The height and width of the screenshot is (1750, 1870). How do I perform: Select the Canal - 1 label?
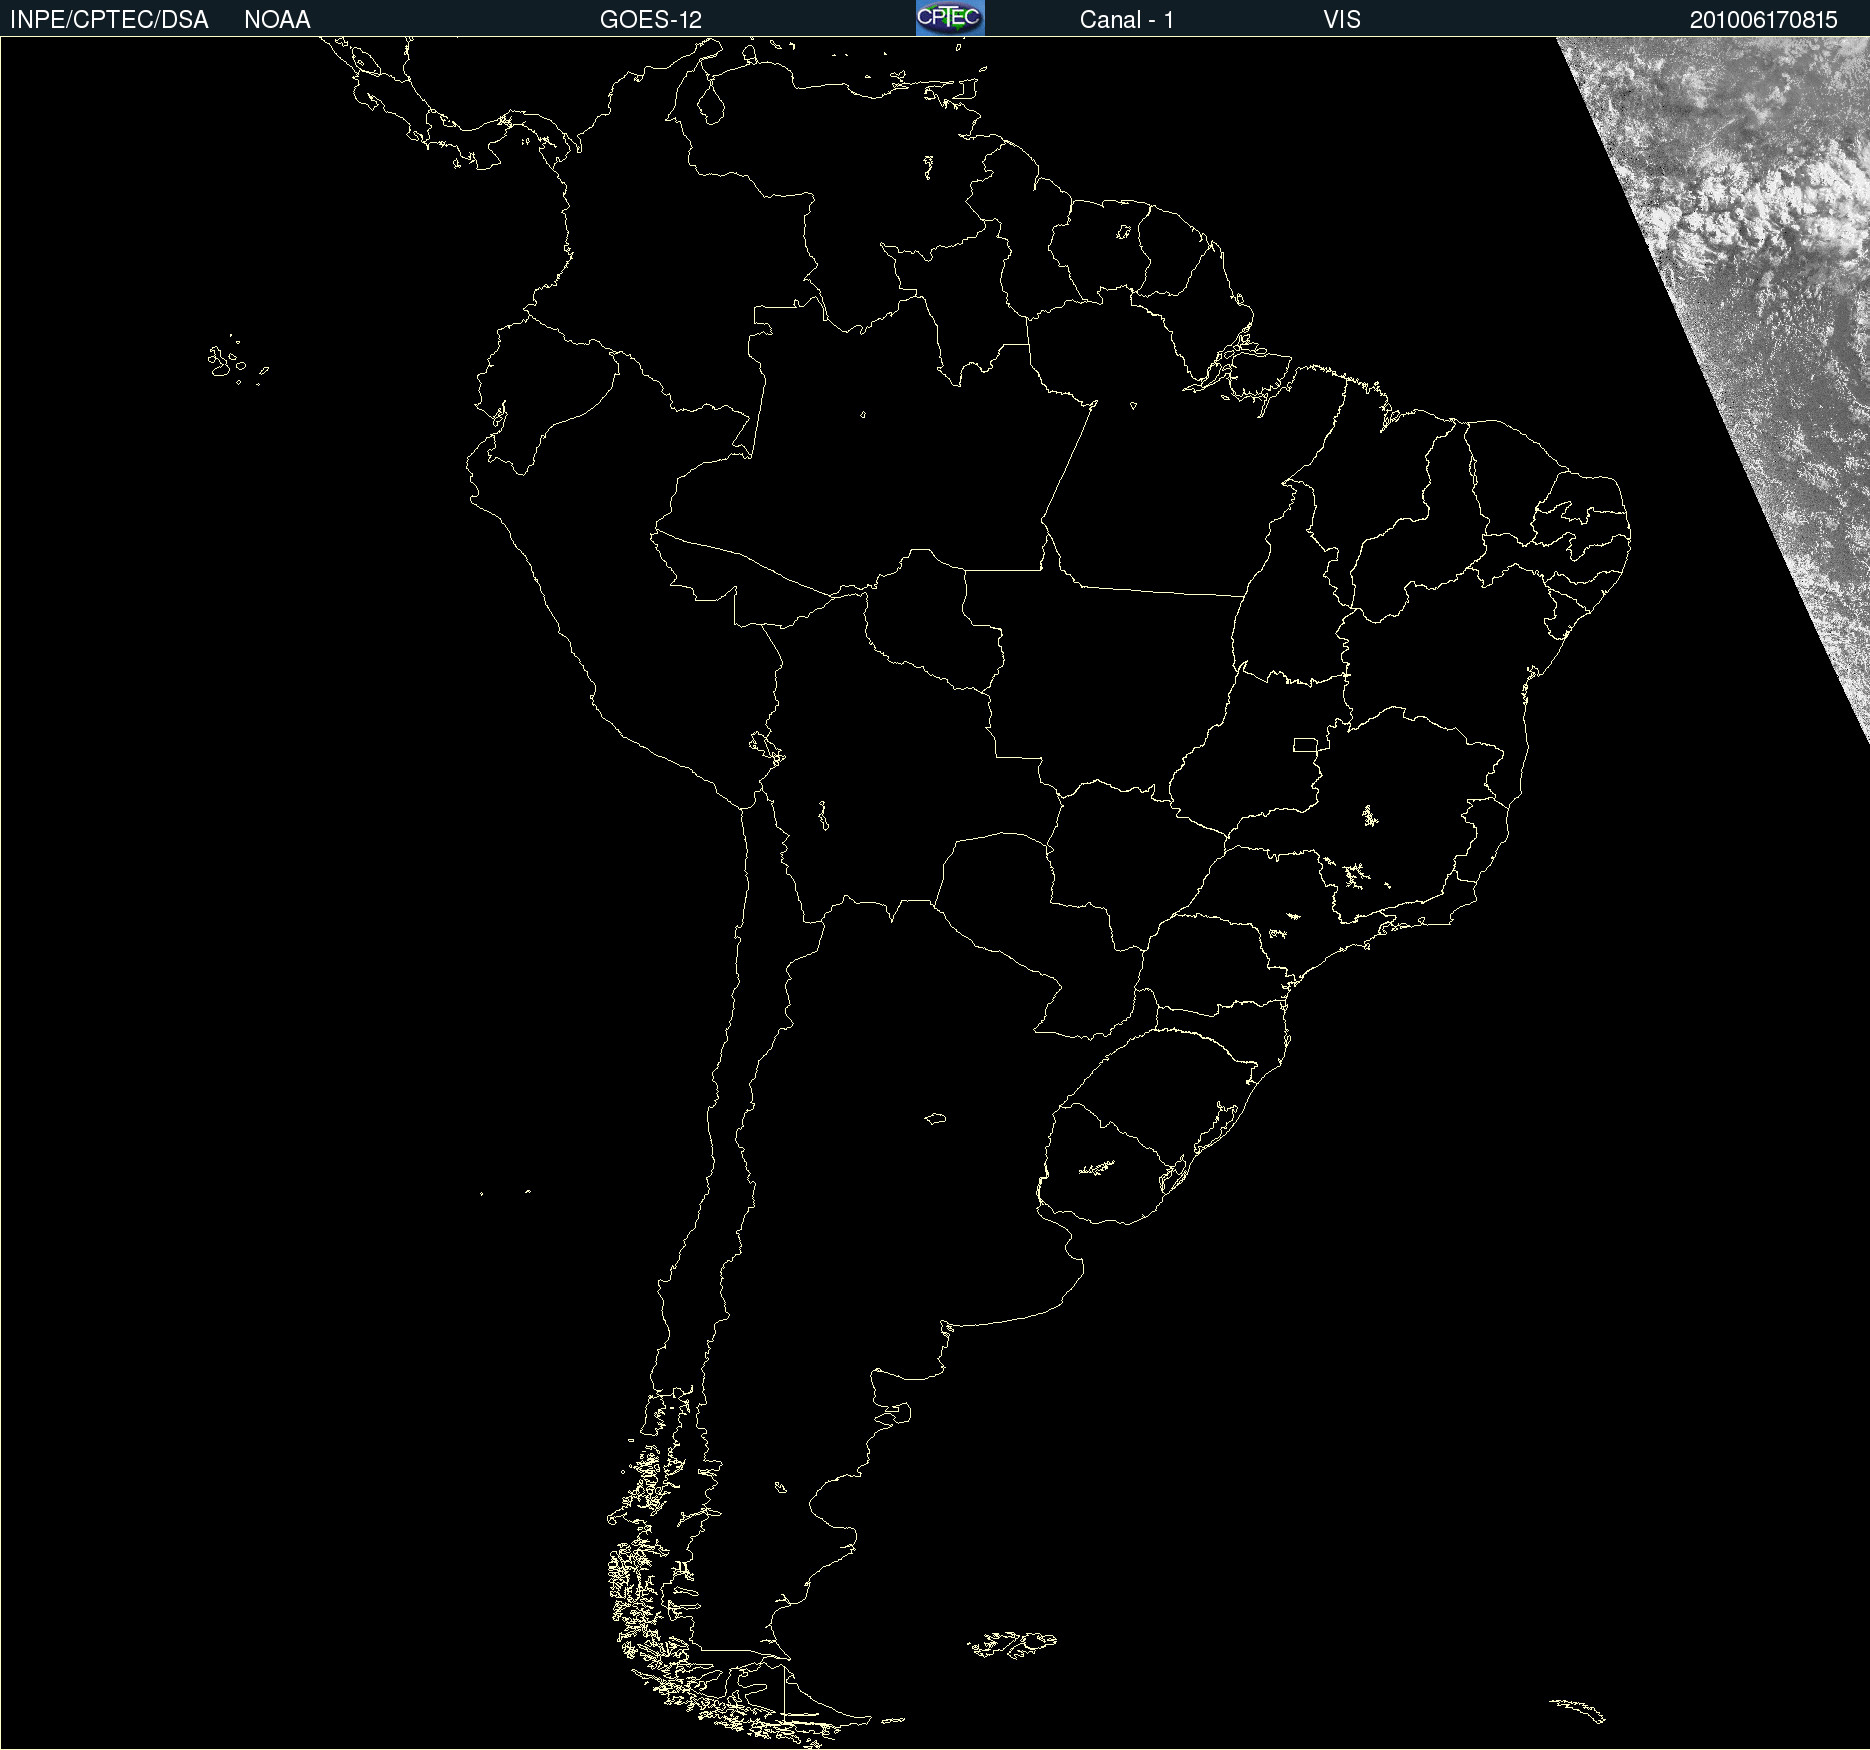1127,20
